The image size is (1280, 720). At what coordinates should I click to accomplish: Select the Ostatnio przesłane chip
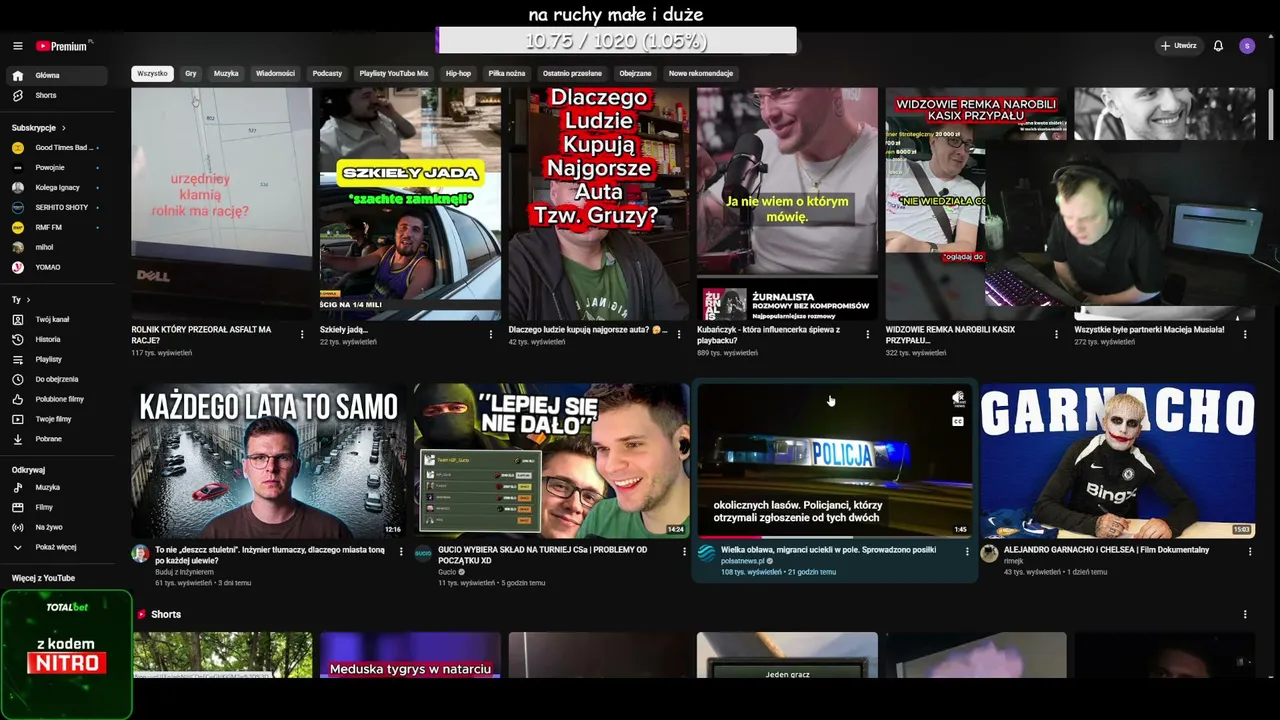click(x=572, y=74)
